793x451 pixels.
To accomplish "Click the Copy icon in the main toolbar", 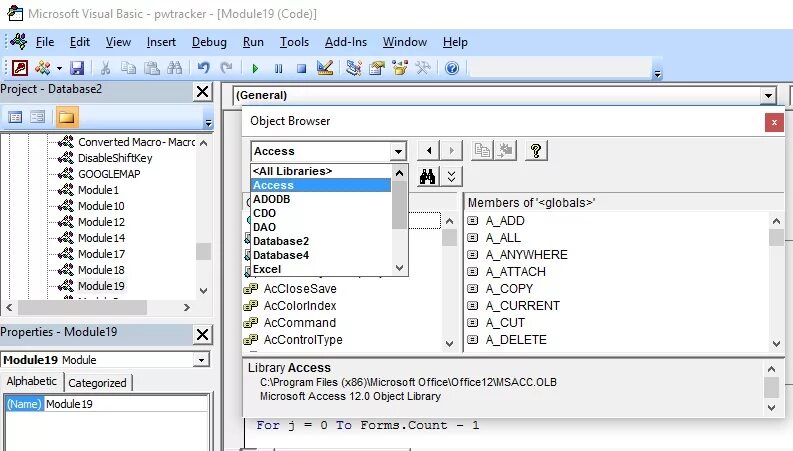I will [x=128, y=68].
